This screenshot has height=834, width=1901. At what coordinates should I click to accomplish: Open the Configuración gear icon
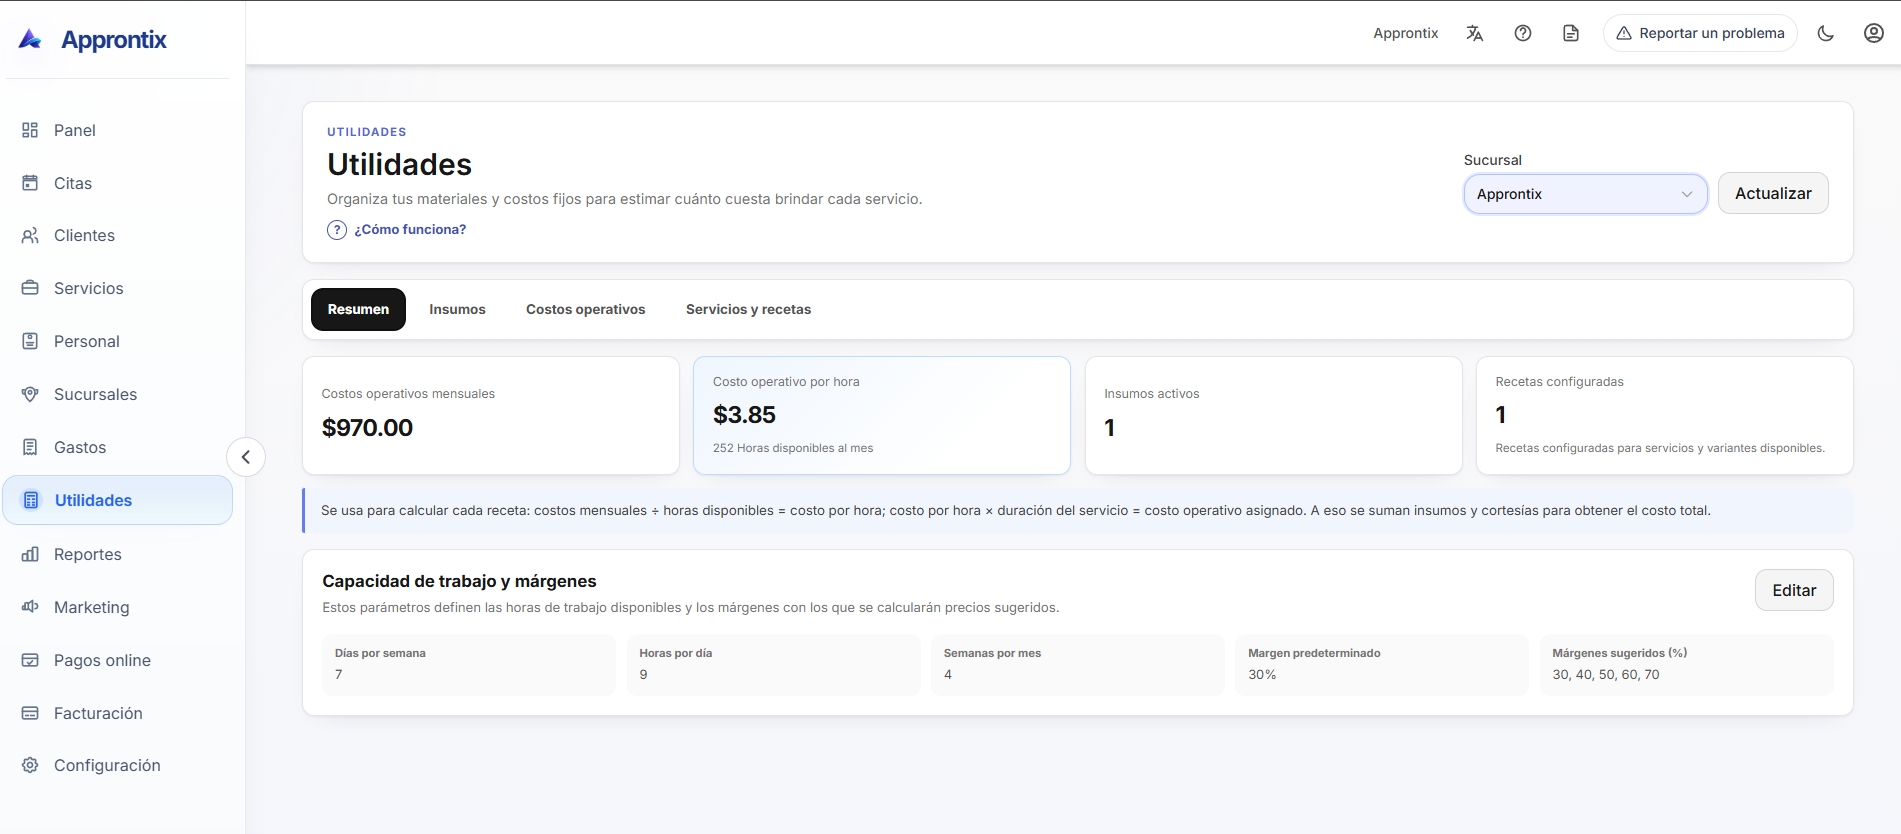point(30,765)
